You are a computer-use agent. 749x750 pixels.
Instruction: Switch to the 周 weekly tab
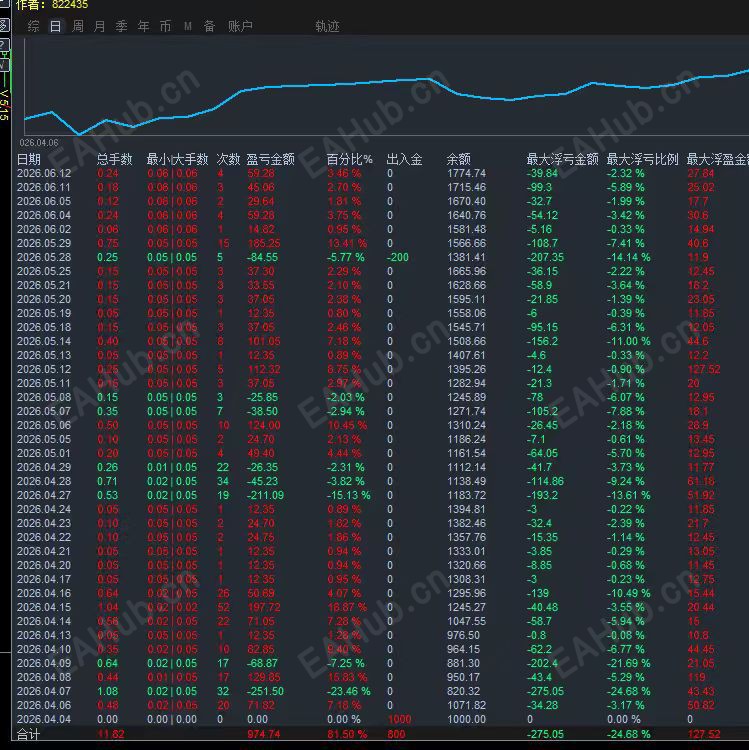point(77,26)
